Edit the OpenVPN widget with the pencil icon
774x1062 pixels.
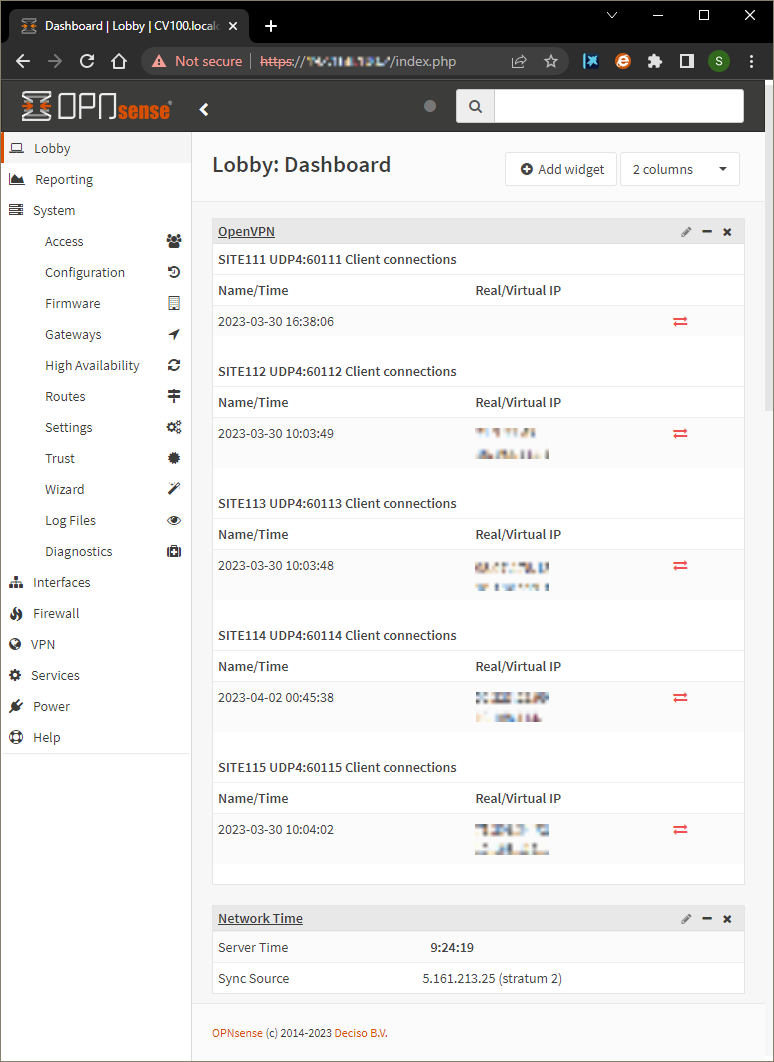(x=686, y=231)
